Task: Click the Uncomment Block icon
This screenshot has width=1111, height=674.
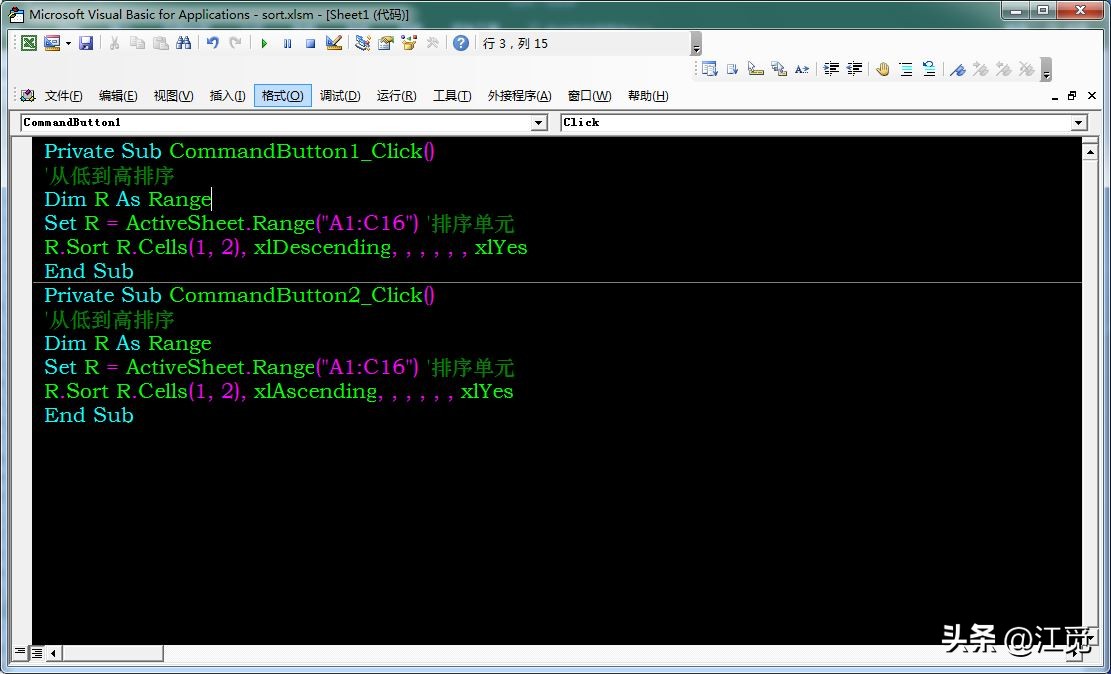Action: [x=929, y=69]
